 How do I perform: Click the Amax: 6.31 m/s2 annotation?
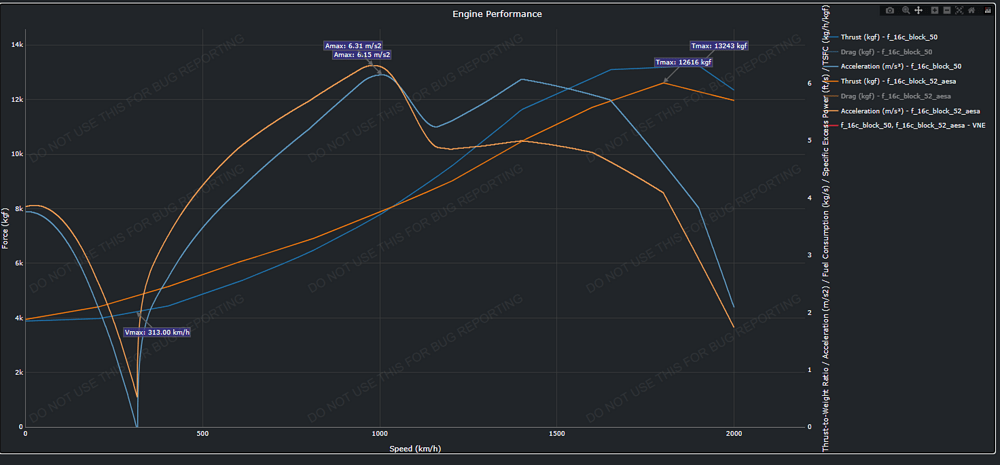pos(353,46)
